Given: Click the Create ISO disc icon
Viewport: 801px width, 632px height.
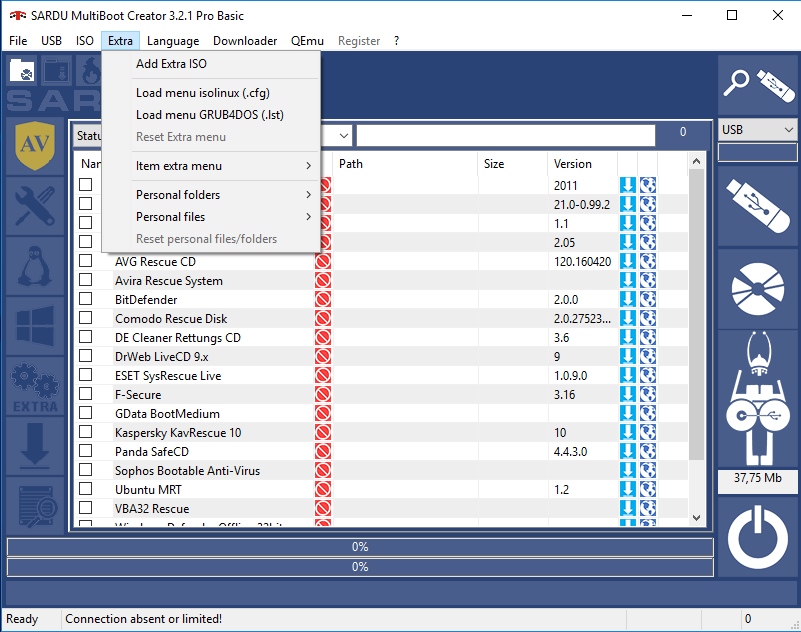Looking at the screenshot, I should pyautogui.click(x=758, y=289).
